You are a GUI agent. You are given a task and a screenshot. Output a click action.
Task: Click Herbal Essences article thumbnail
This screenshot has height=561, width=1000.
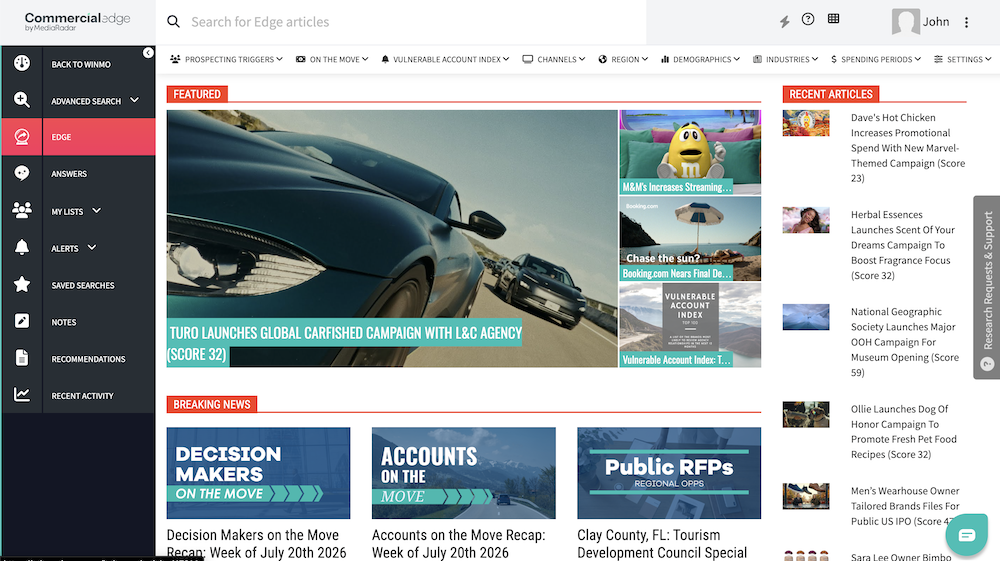coord(806,220)
